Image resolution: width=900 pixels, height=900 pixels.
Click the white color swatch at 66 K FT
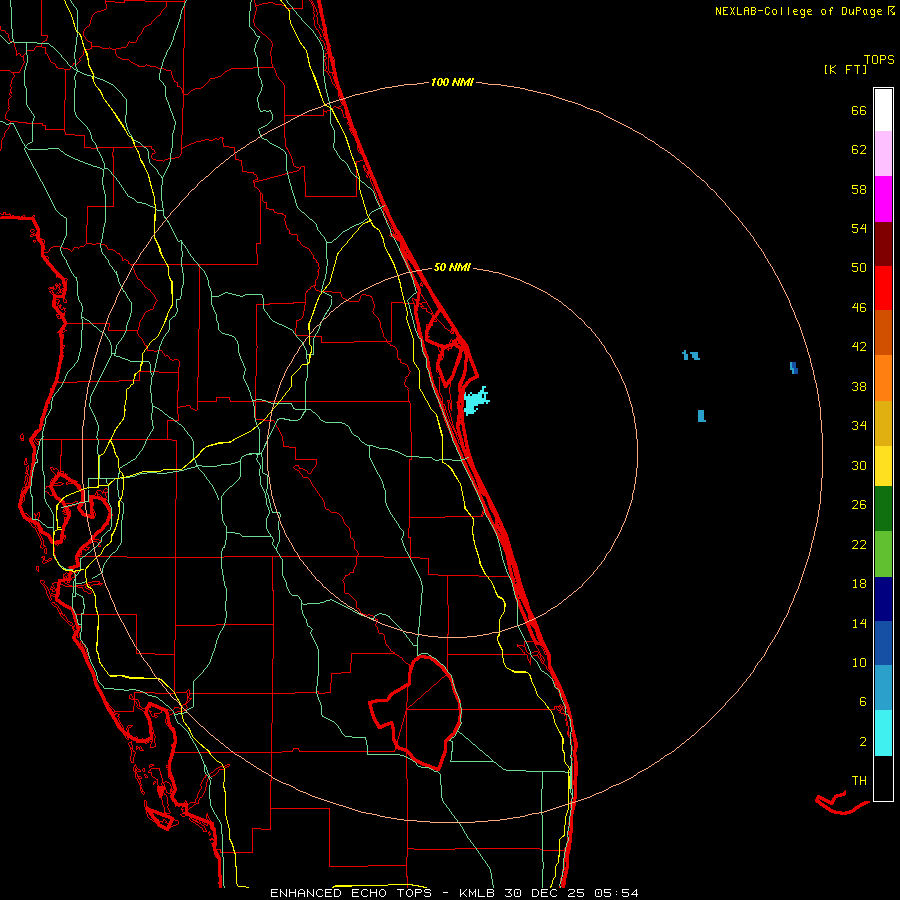[883, 110]
